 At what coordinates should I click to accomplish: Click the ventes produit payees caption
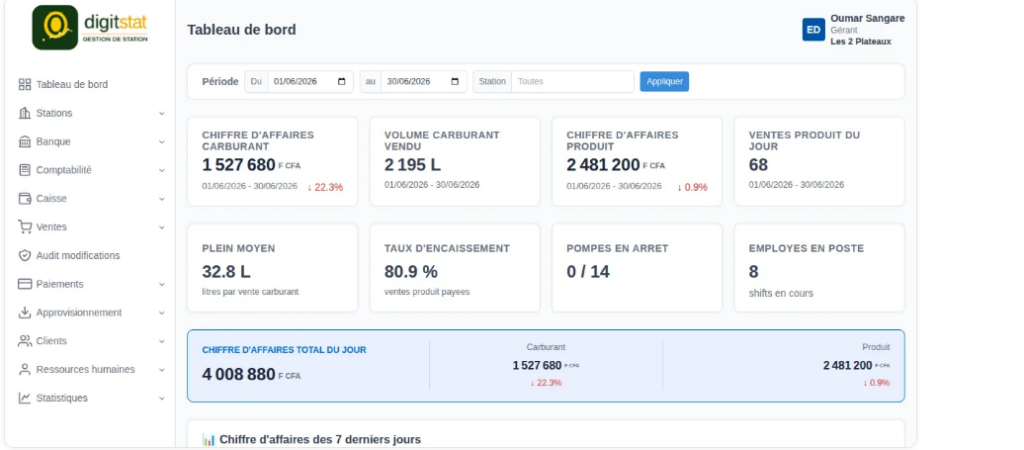click(427, 292)
